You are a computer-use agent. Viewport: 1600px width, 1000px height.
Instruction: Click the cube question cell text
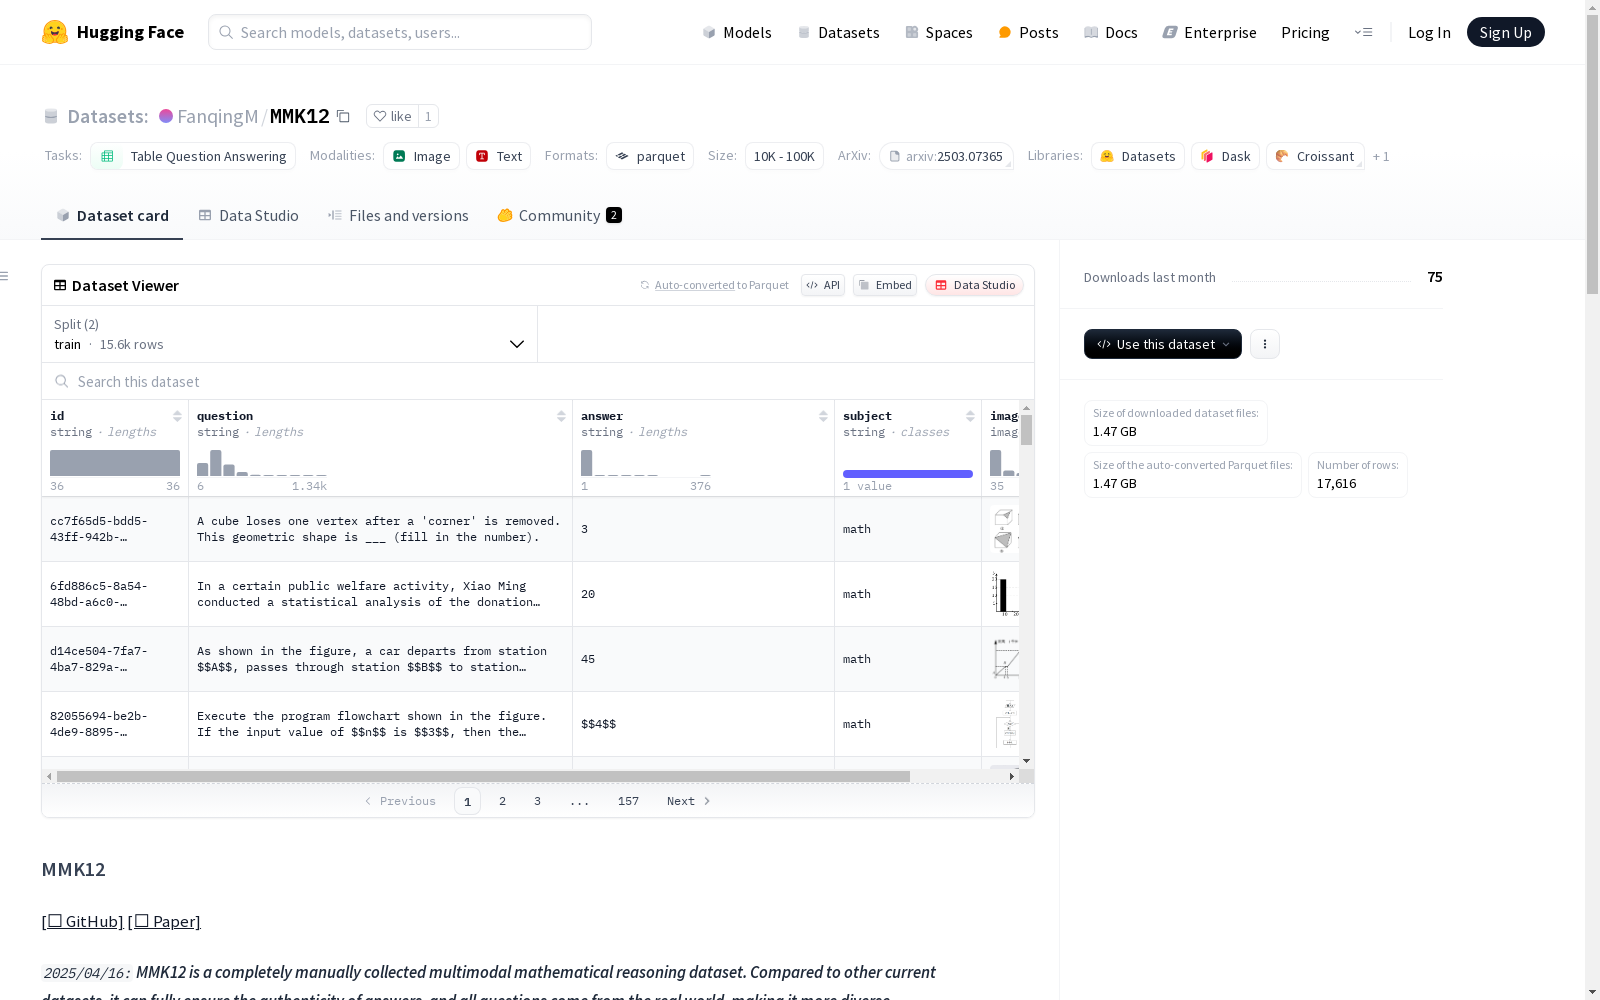click(x=379, y=529)
